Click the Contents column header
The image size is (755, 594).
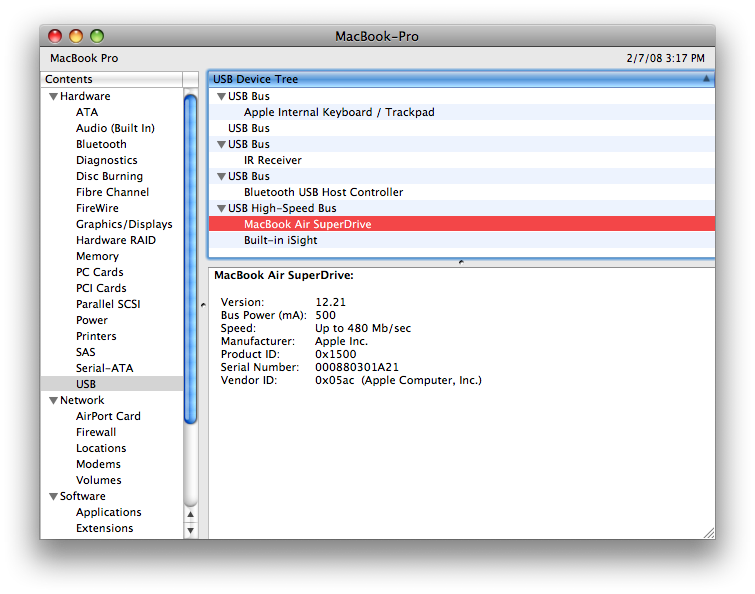pos(112,79)
